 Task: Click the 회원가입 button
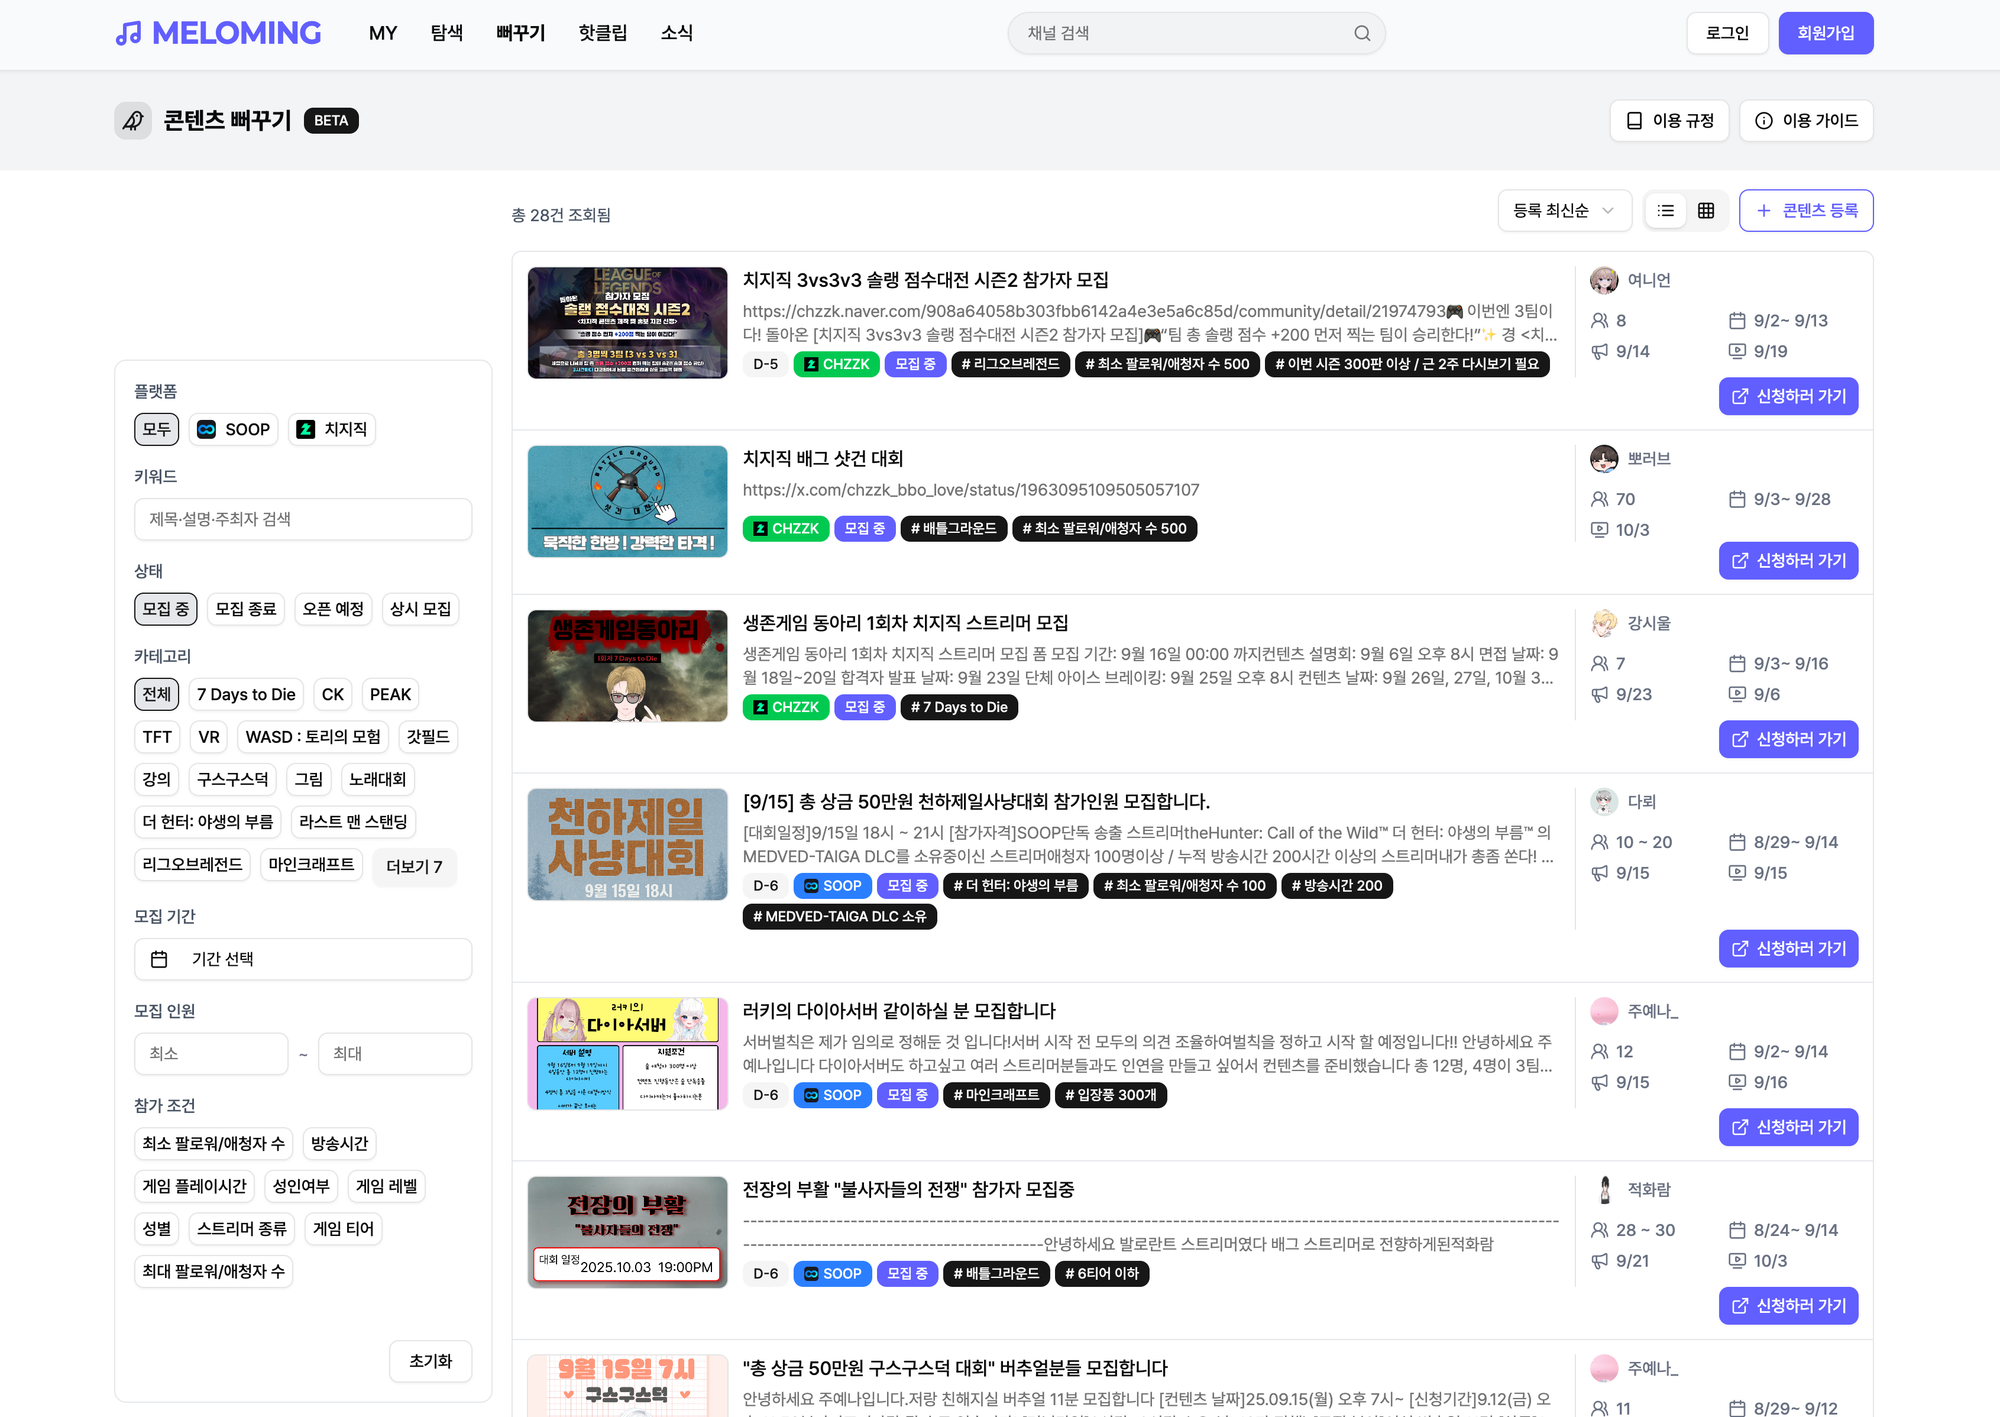[x=1825, y=33]
